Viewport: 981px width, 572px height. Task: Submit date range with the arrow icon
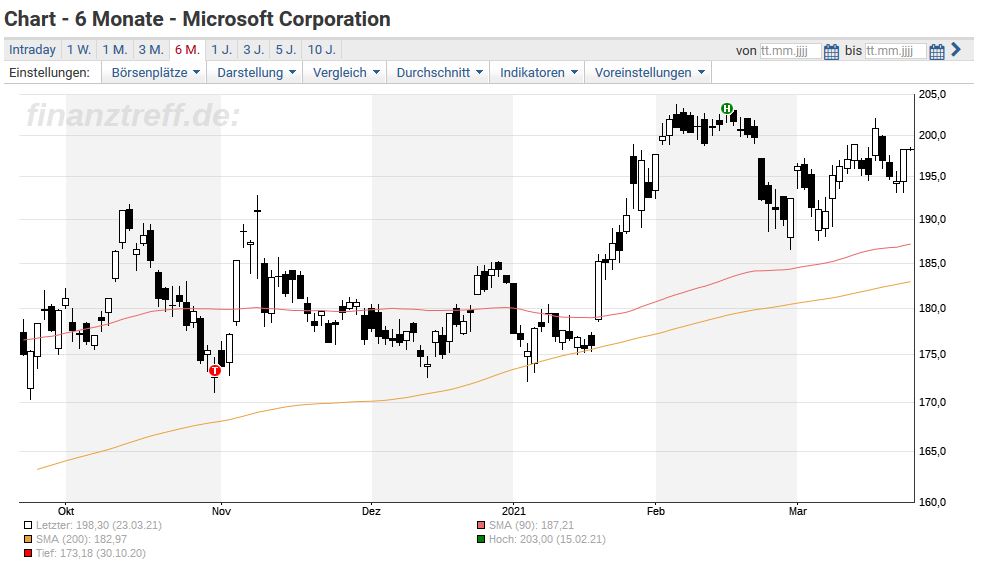pyautogui.click(x=955, y=49)
